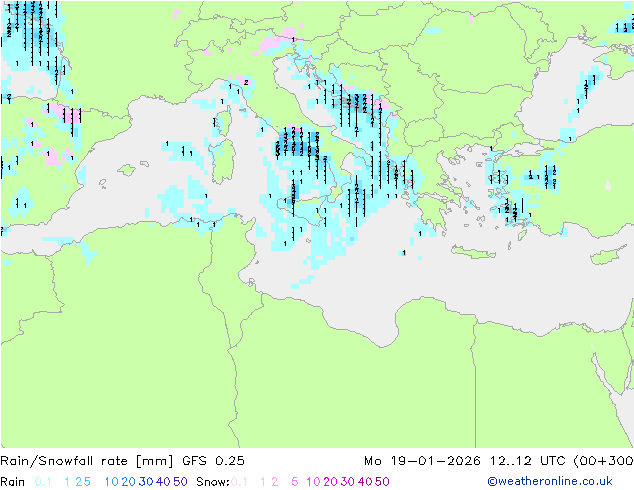Select the Rain legend value 40
The width and height of the screenshot is (634, 490).
pyautogui.click(x=163, y=482)
